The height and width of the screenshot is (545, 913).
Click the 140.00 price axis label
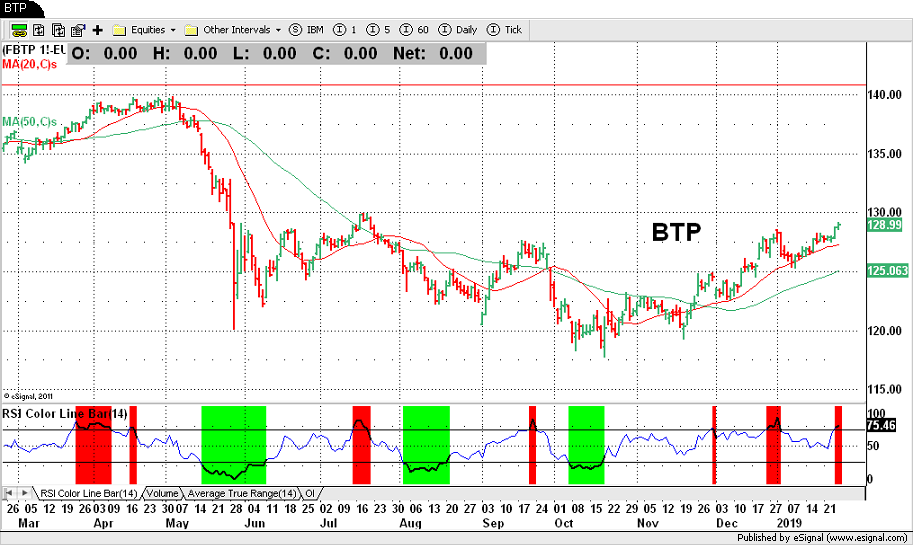pos(884,95)
